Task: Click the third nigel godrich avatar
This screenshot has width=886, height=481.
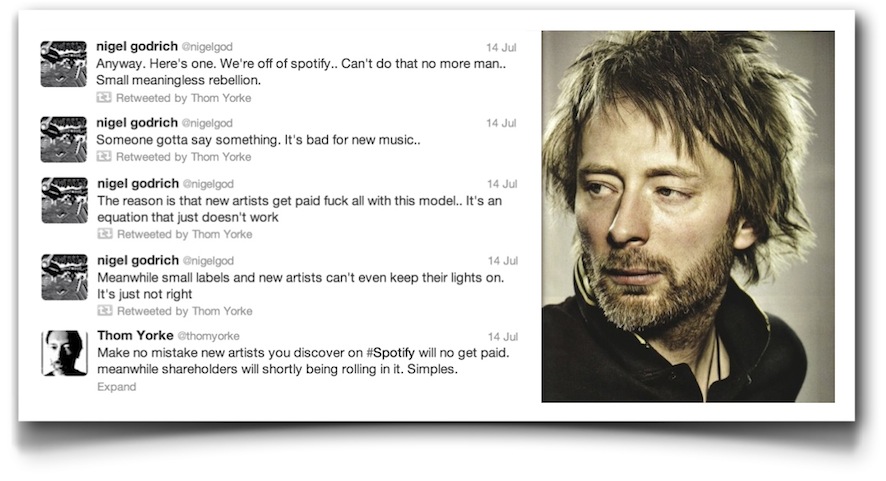Action: pos(64,201)
